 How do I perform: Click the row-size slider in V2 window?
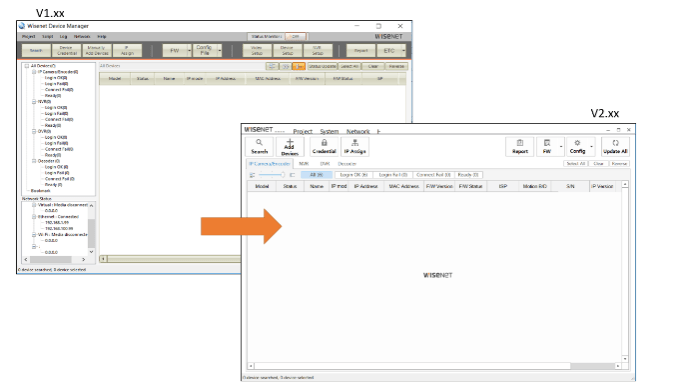tap(272, 175)
